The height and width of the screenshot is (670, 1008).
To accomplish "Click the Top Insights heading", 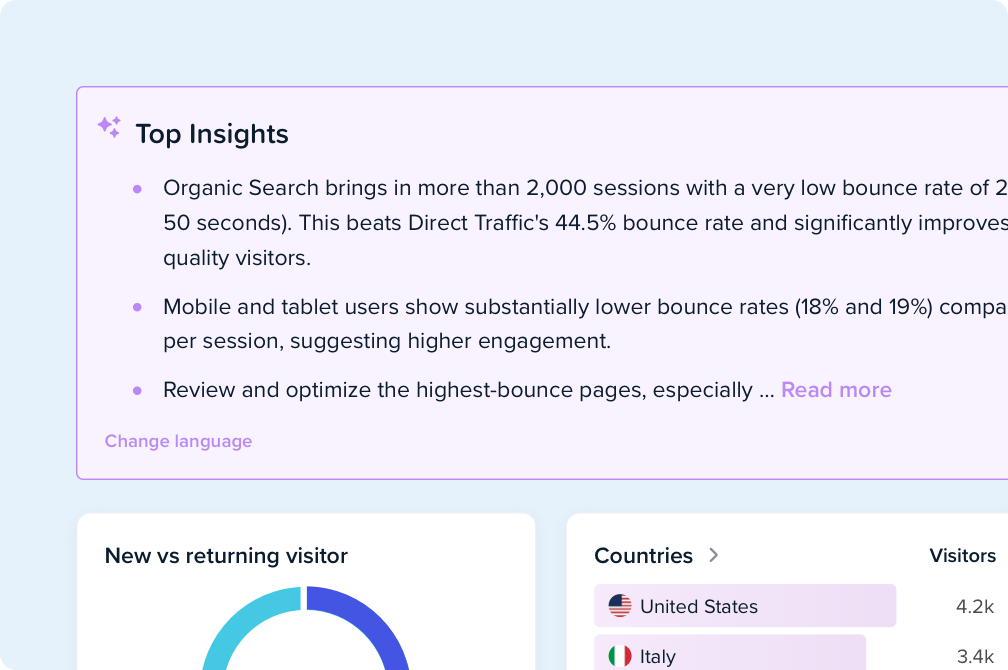I will click(x=212, y=134).
